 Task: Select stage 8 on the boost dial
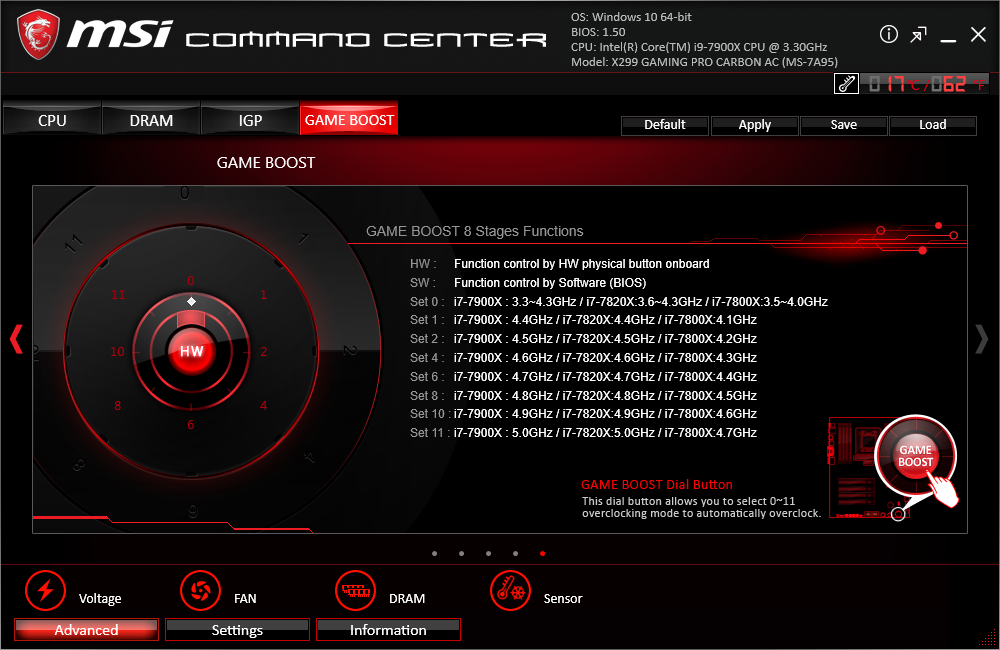click(x=117, y=406)
